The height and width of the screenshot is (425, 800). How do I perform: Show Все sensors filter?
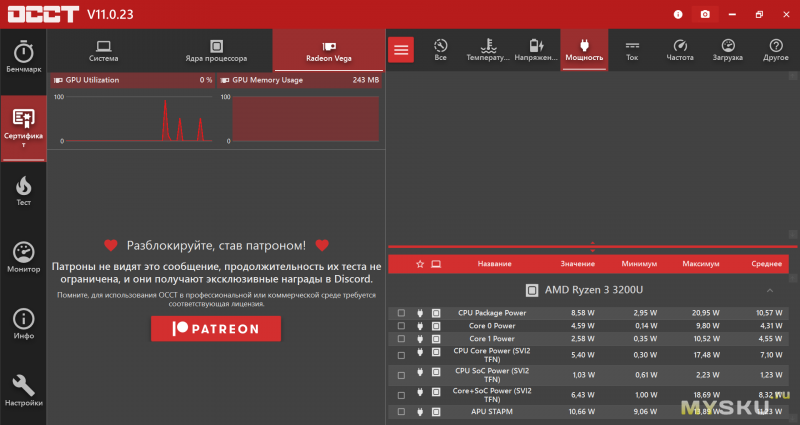point(440,50)
